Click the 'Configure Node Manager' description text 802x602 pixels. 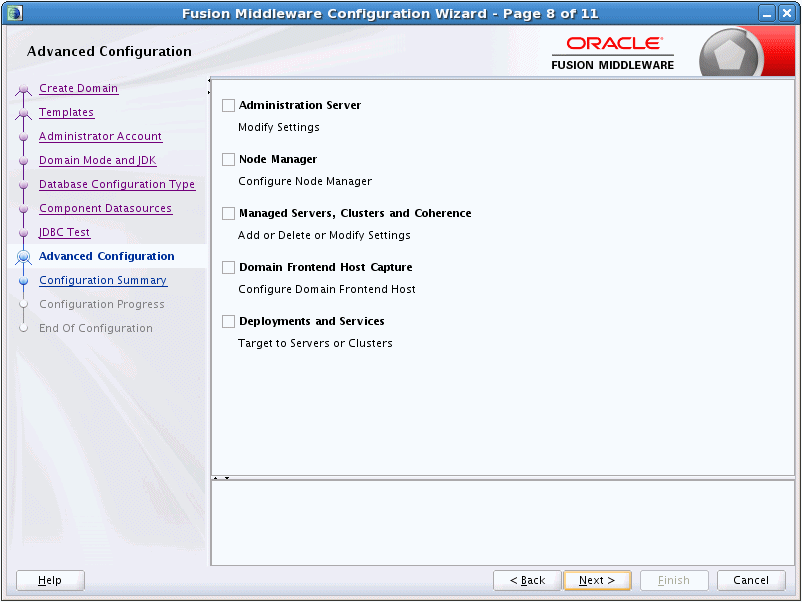click(x=305, y=182)
